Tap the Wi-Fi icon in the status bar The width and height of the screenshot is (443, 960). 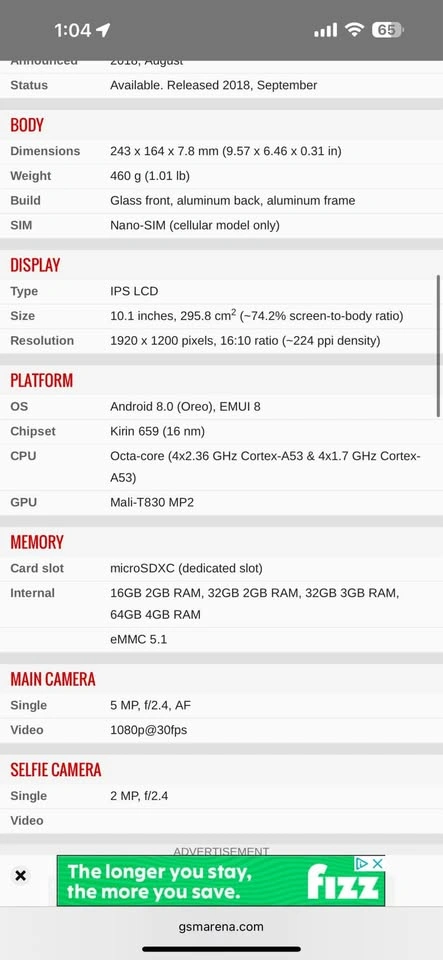click(x=354, y=30)
